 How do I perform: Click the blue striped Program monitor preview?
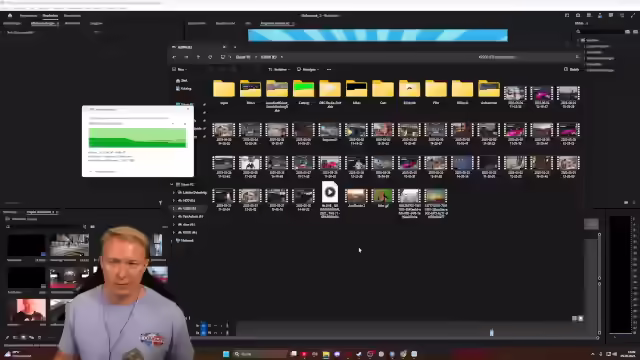pos(378,35)
